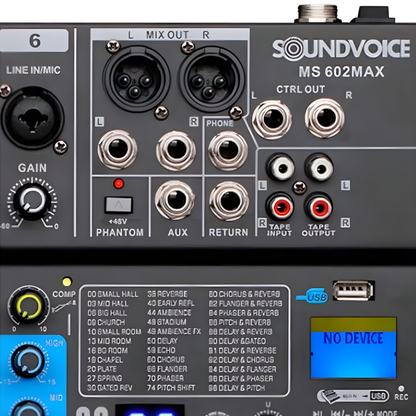Select effect '03 MID HALL' in list
Viewport: 416px width, 416px height.
click(108, 304)
